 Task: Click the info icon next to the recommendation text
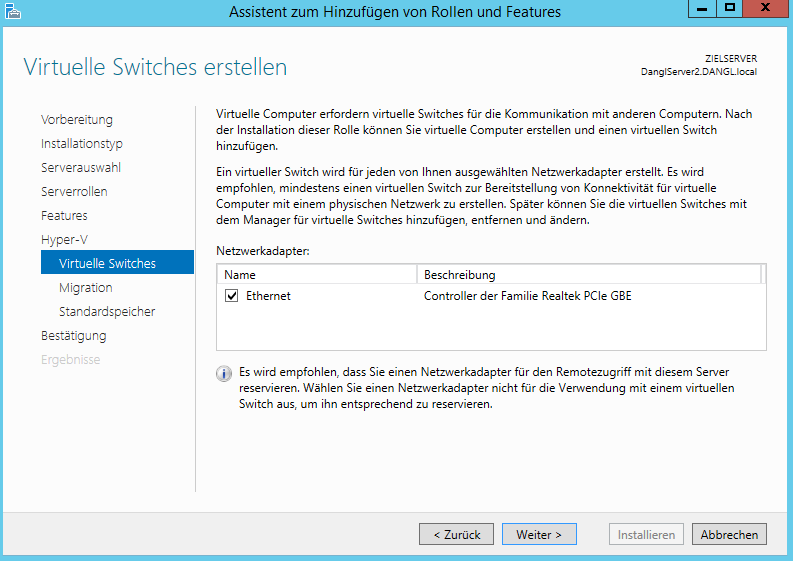pos(224,374)
